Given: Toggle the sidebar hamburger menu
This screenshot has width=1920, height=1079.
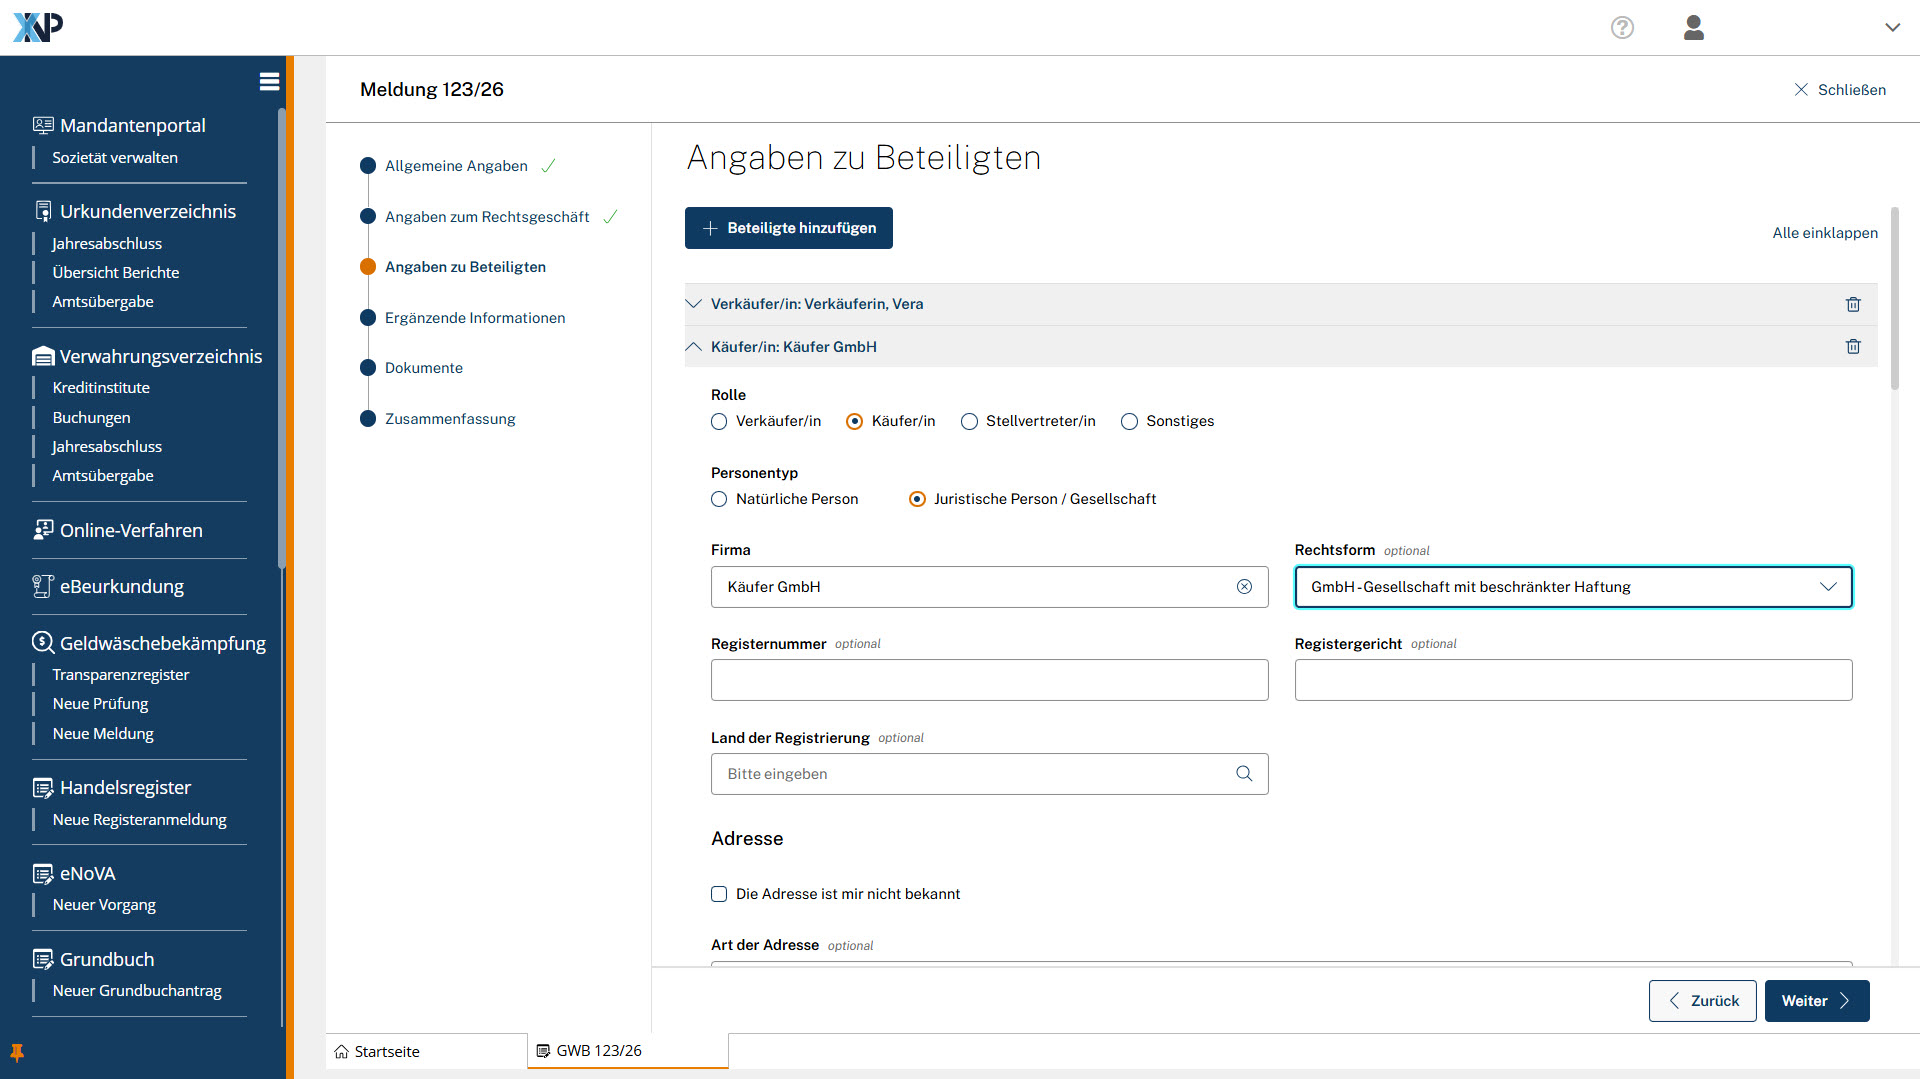Looking at the screenshot, I should (269, 82).
